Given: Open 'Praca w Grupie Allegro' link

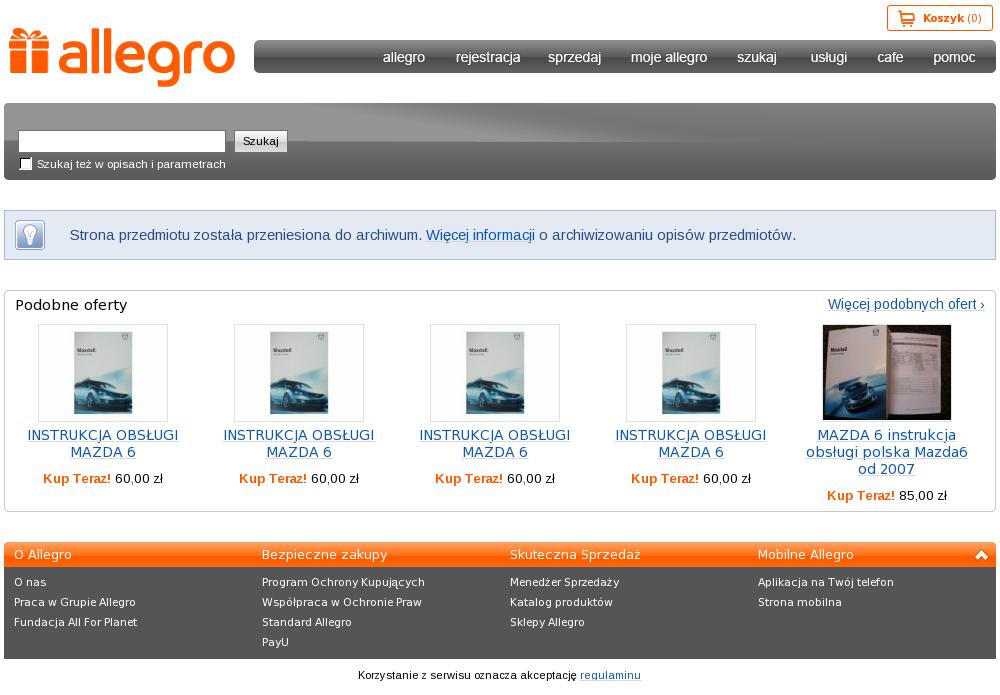Looking at the screenshot, I should (x=75, y=602).
